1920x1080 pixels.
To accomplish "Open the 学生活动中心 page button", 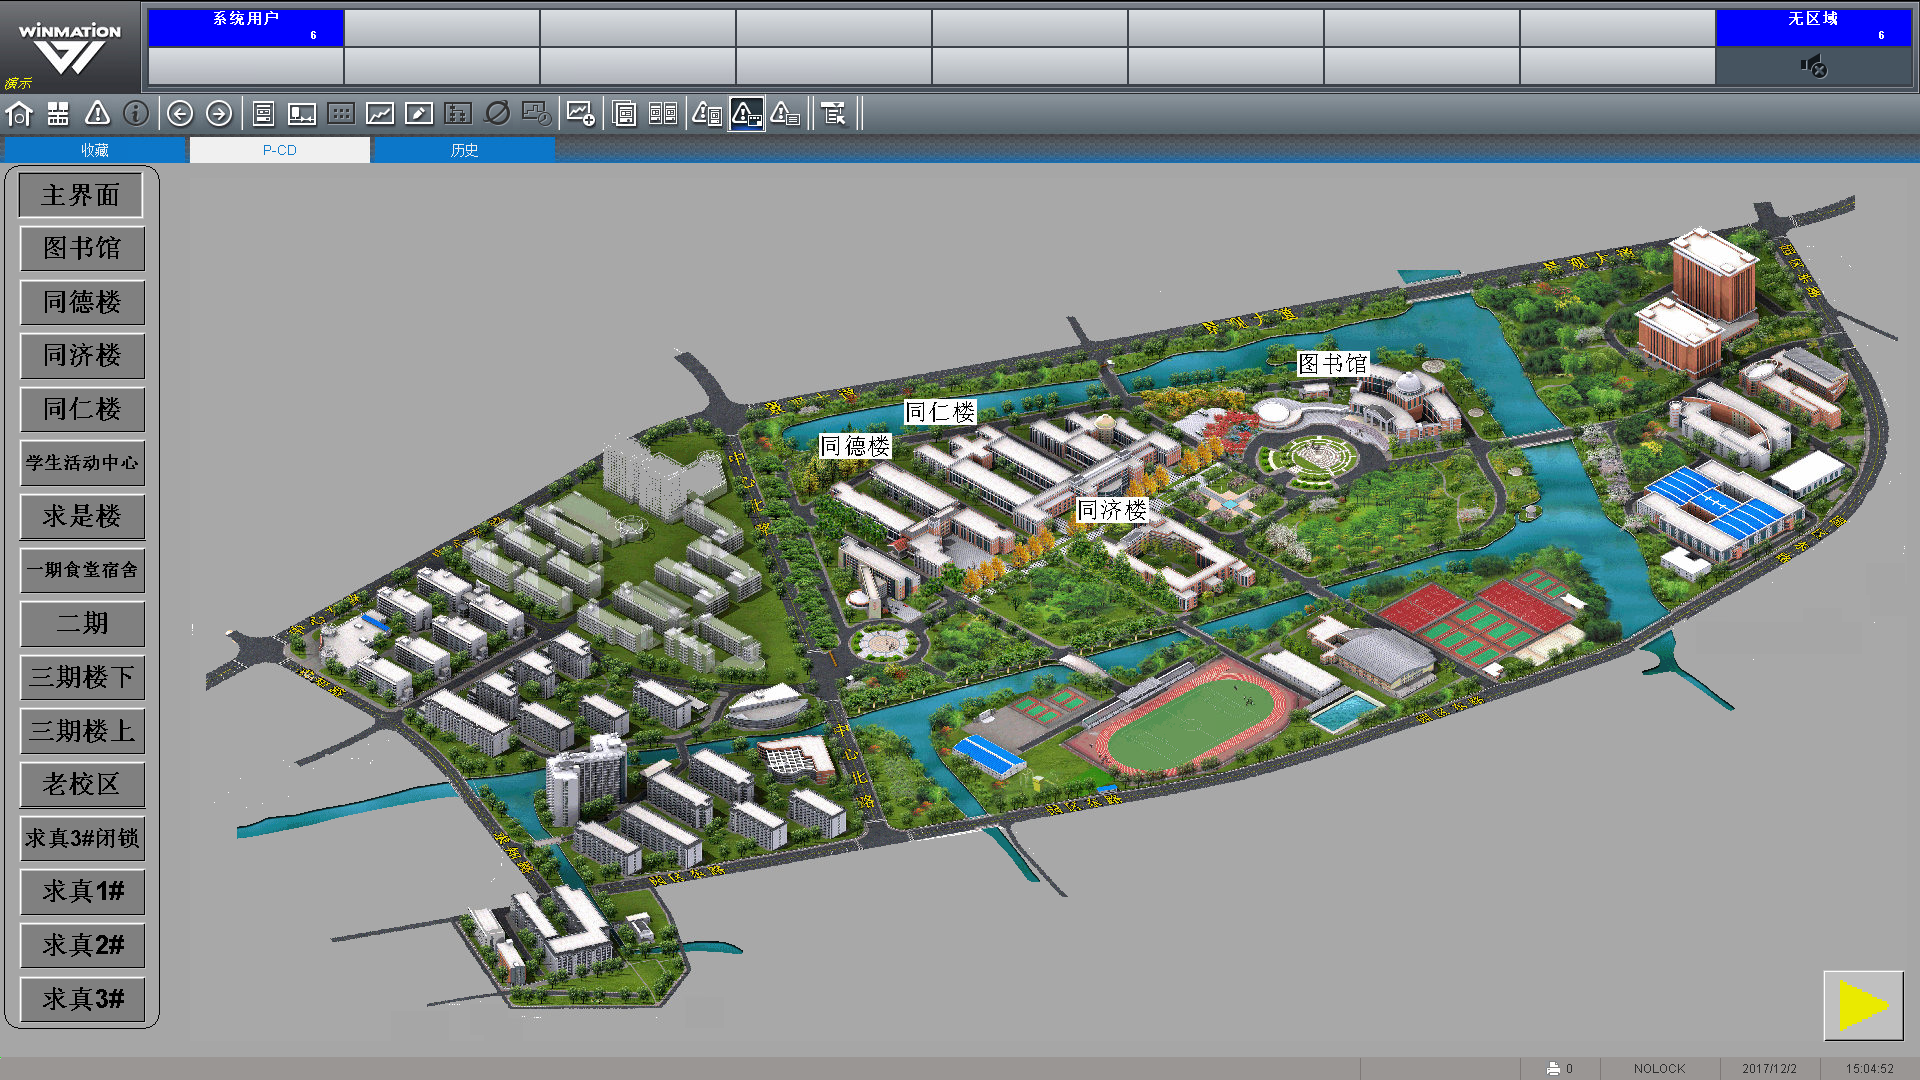I will [x=82, y=463].
